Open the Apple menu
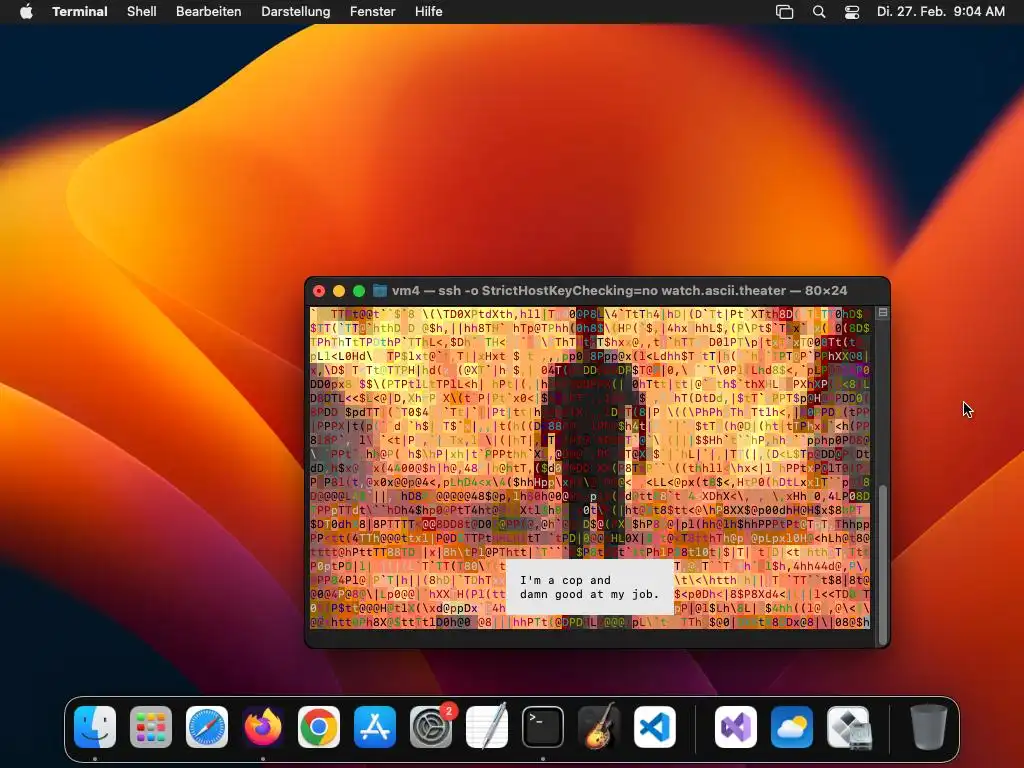Image resolution: width=1024 pixels, height=768 pixels. coord(26,12)
